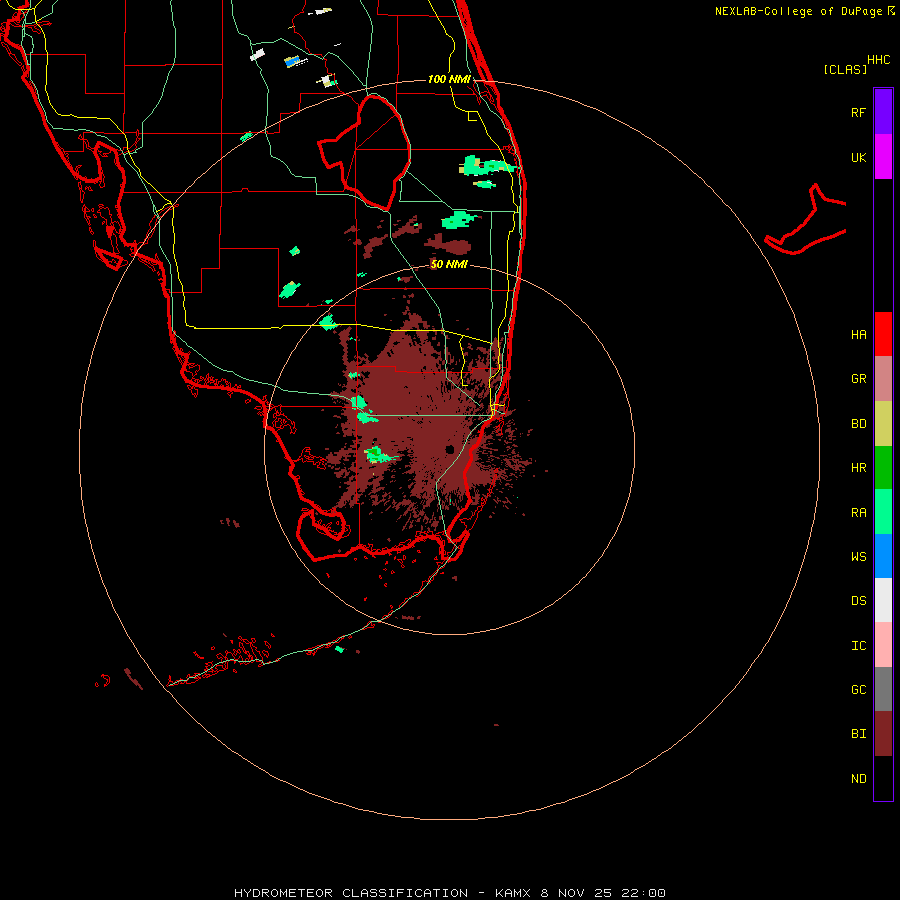The height and width of the screenshot is (900, 900).
Task: Click the ND black legend swatch
Action: 883,778
